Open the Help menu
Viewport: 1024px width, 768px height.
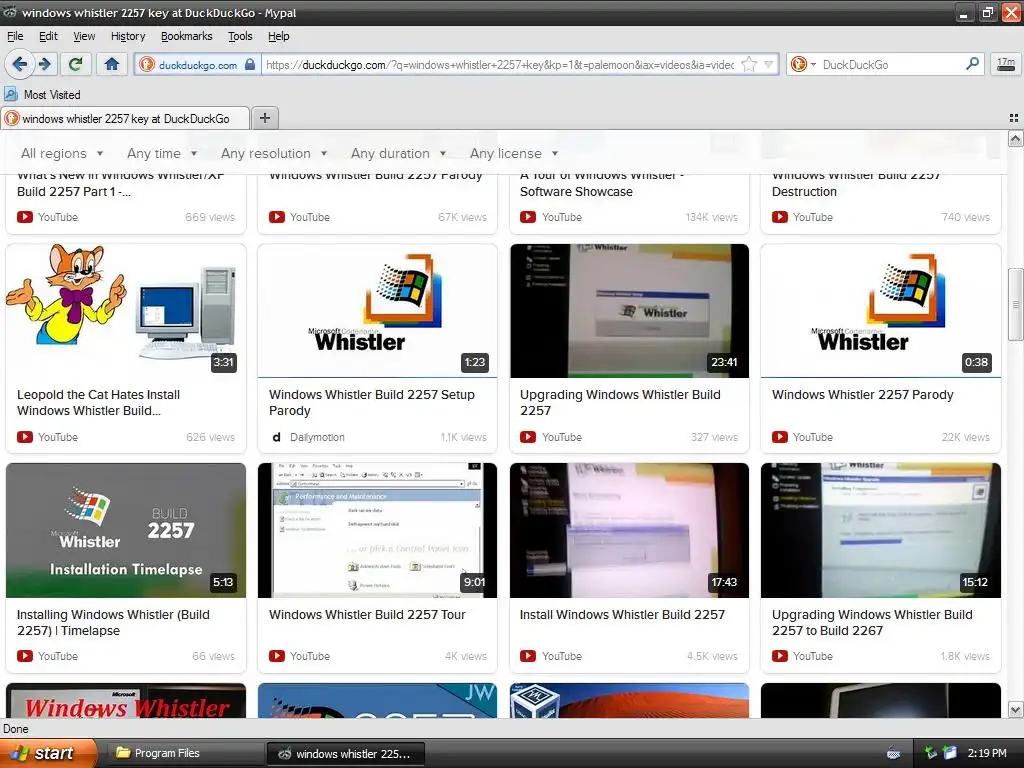(278, 37)
